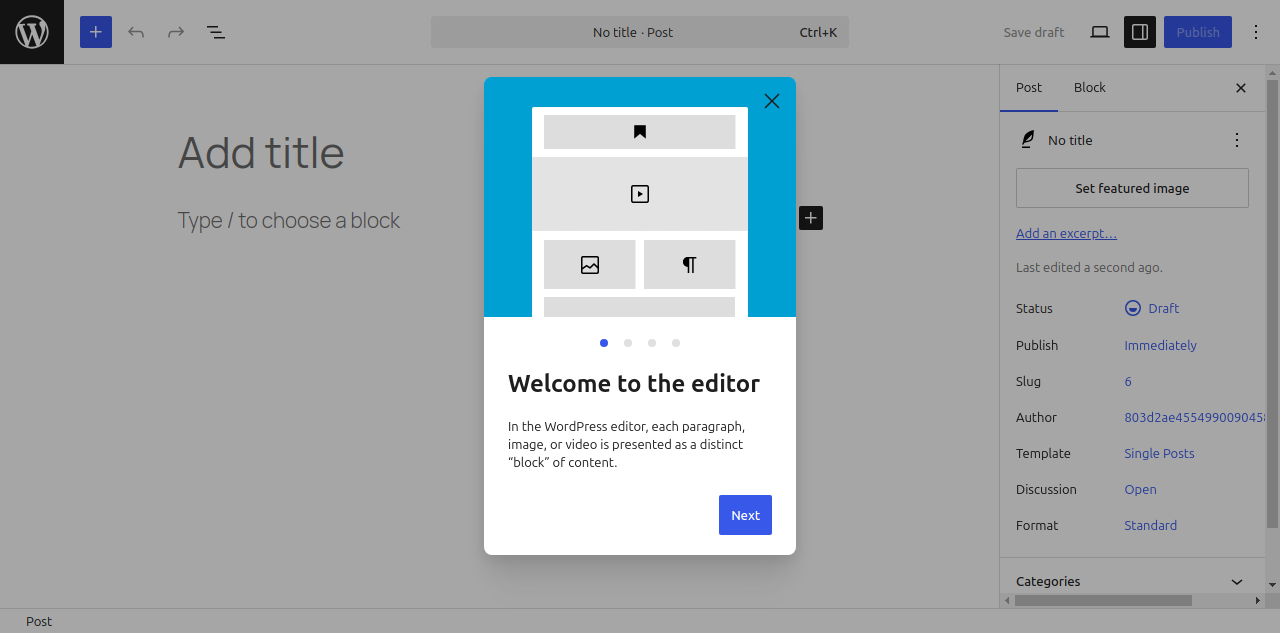Switch to the Post tab in the sidebar
Screen dimensions: 1280x633
pos(1029,88)
